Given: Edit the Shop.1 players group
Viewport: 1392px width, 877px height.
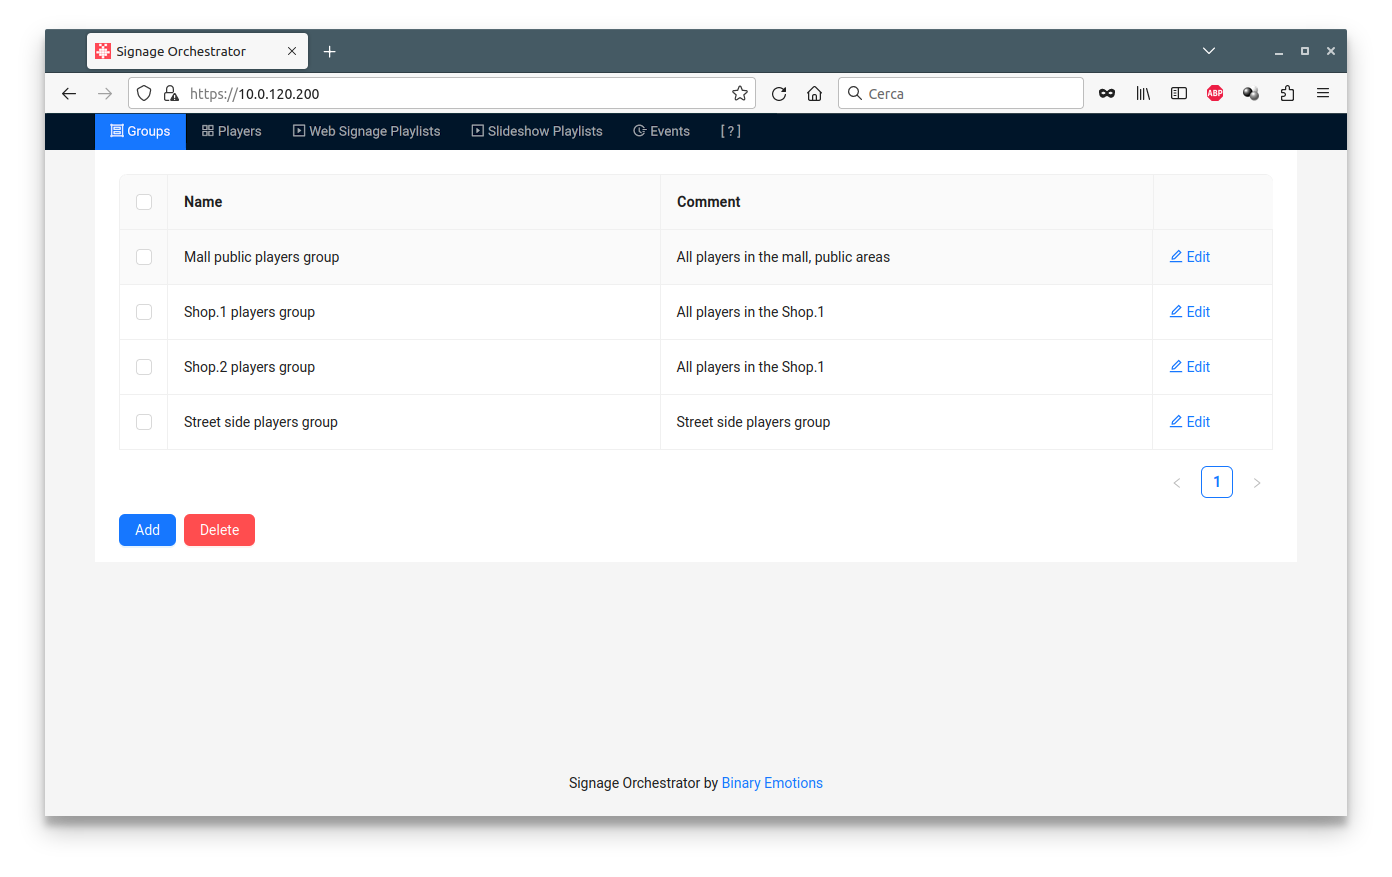Looking at the screenshot, I should [1190, 312].
